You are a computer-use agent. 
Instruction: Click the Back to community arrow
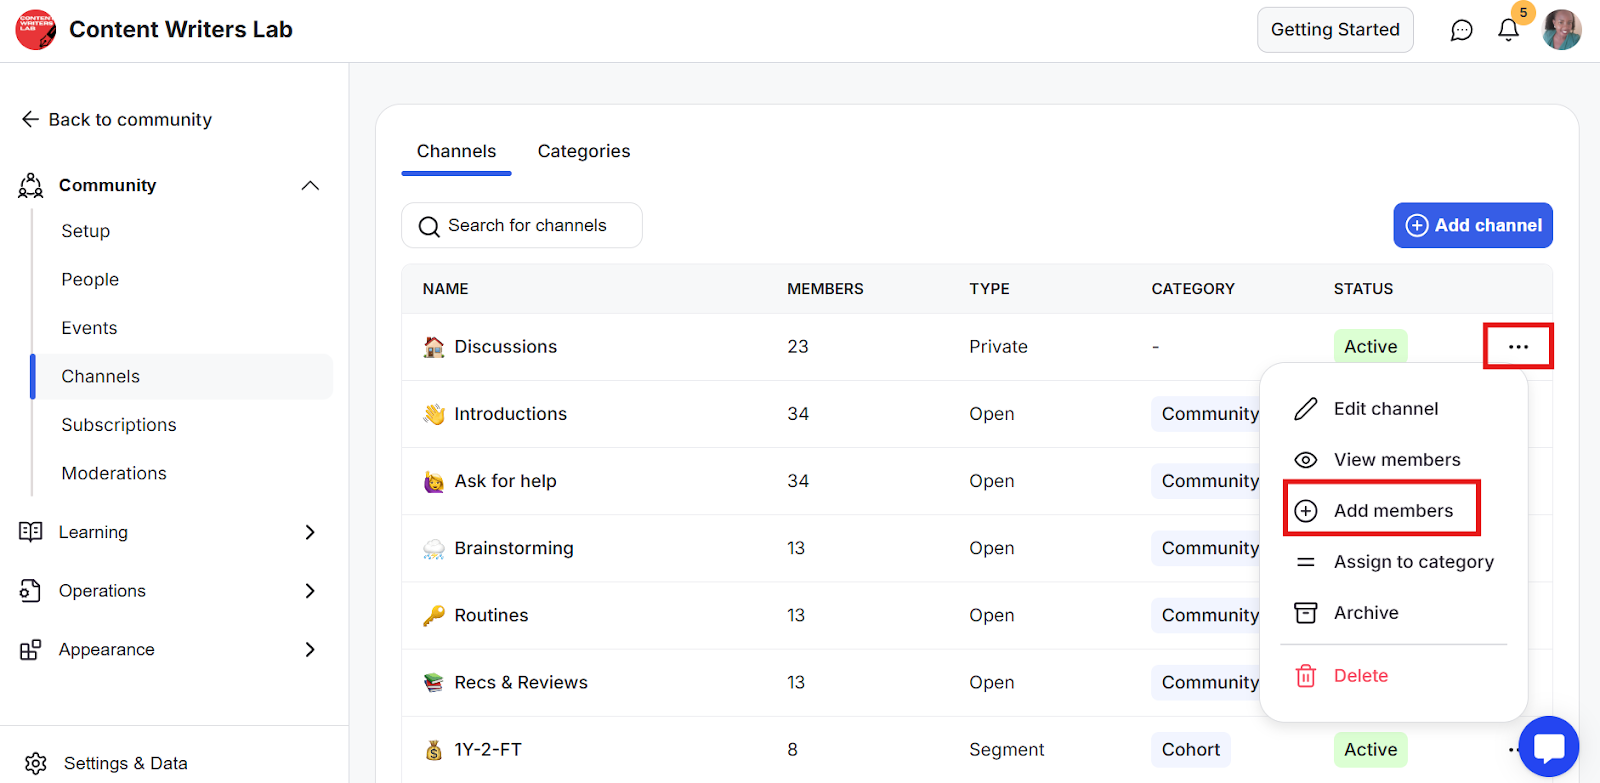(x=30, y=120)
